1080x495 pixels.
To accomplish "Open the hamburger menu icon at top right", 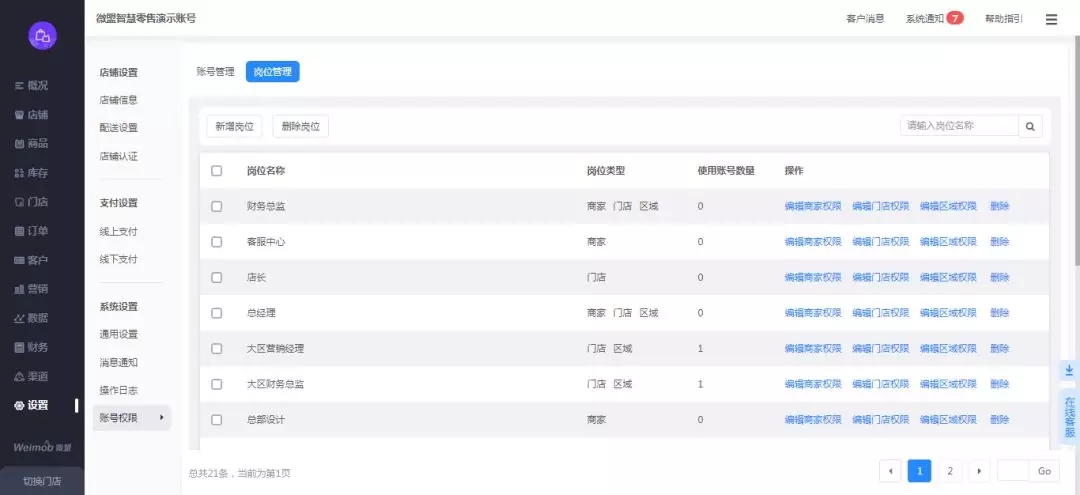I will click(x=1051, y=19).
